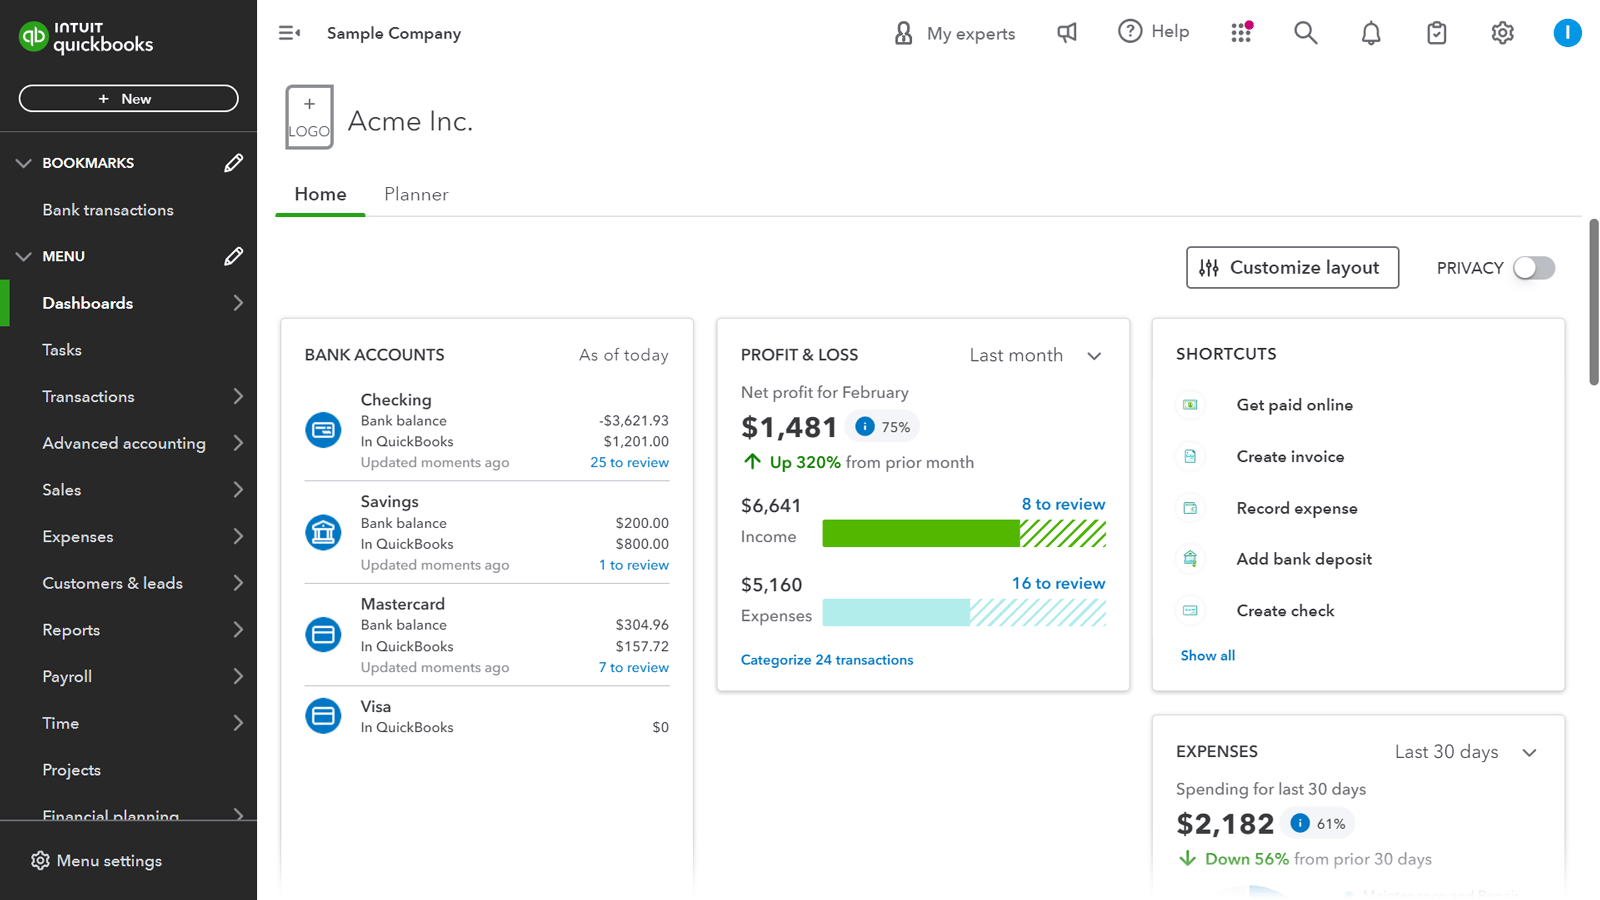Viewport: 1600px width, 900px height.
Task: Open Categorize 24 transactions link
Action: click(827, 659)
